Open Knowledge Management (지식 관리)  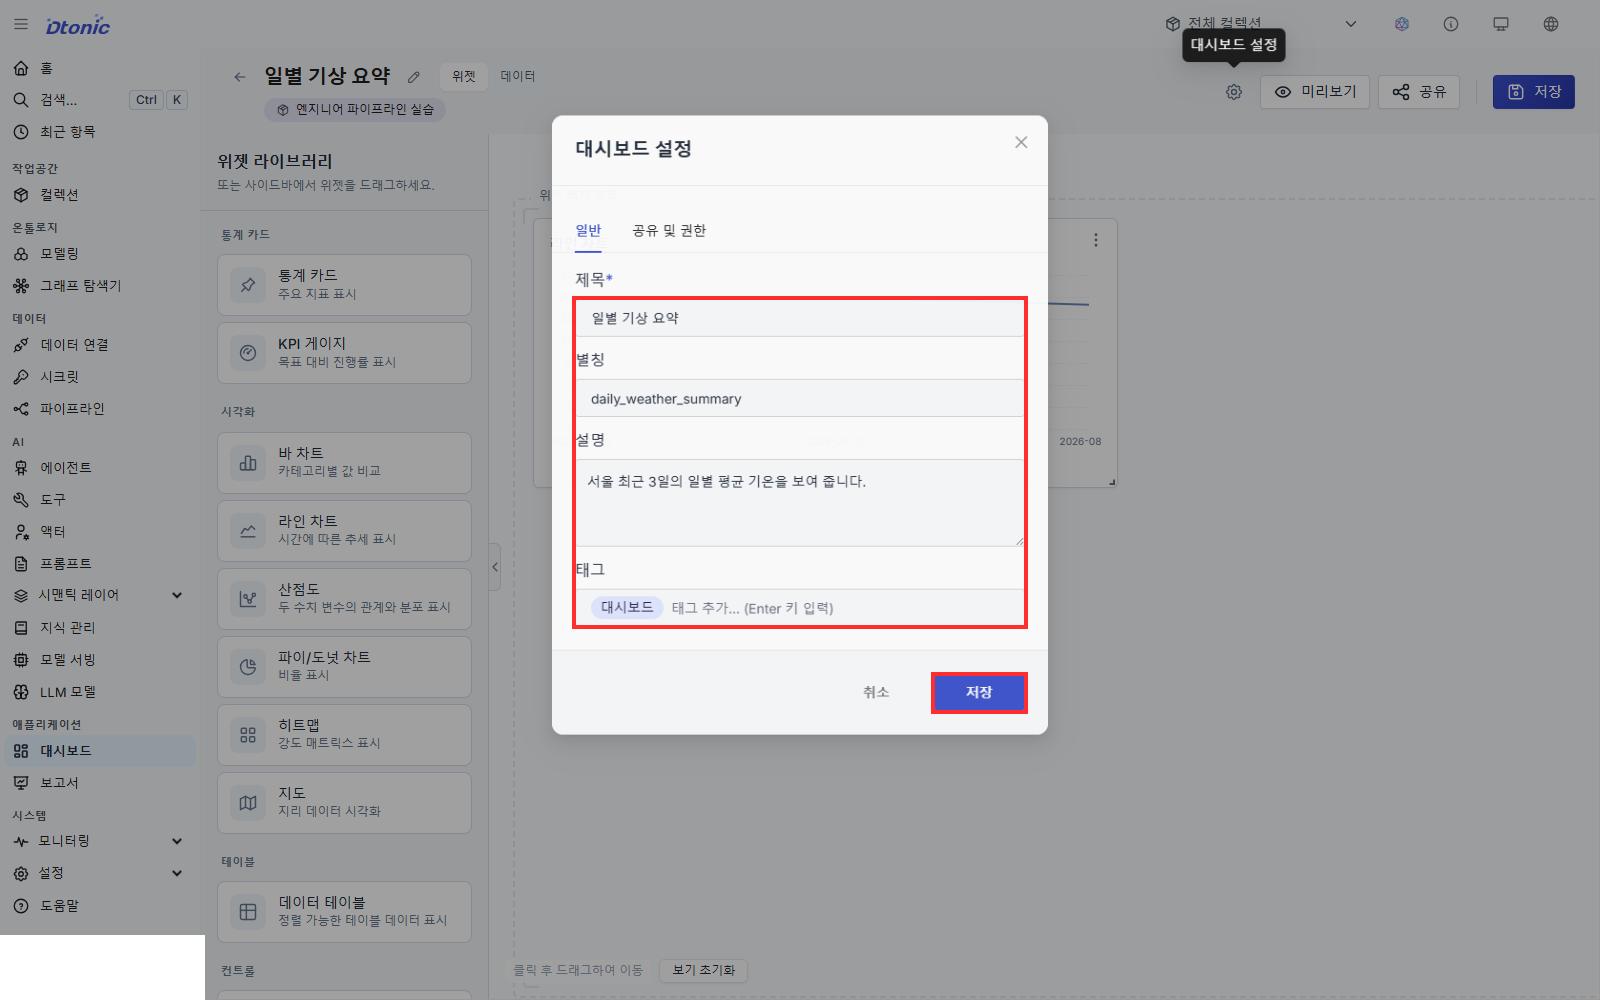point(100,628)
